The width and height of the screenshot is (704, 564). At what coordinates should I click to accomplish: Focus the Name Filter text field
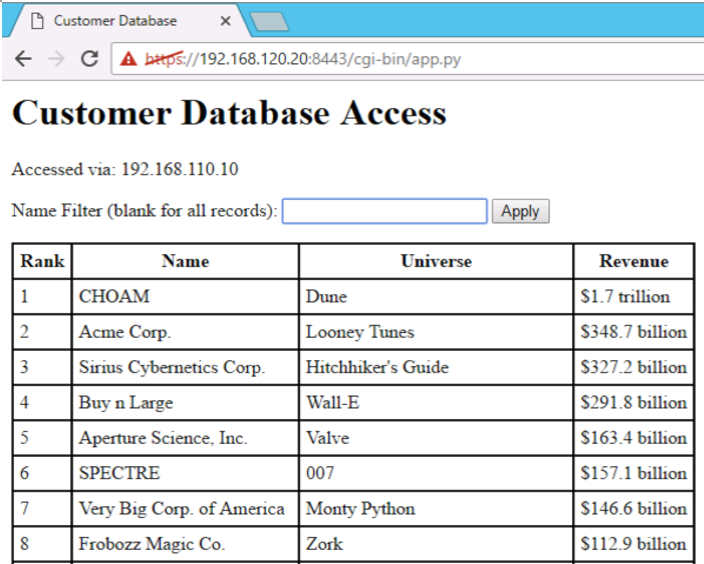click(x=384, y=211)
